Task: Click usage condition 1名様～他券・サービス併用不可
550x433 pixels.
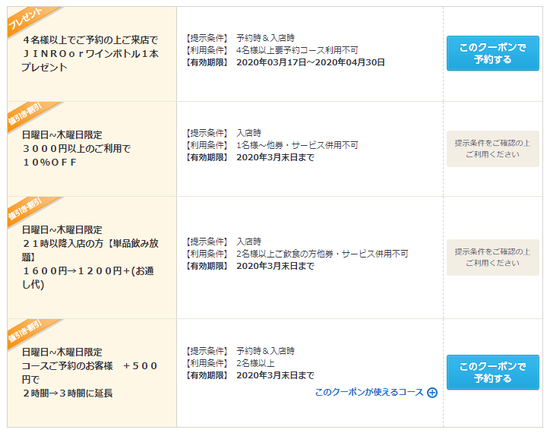Action: tap(297, 145)
